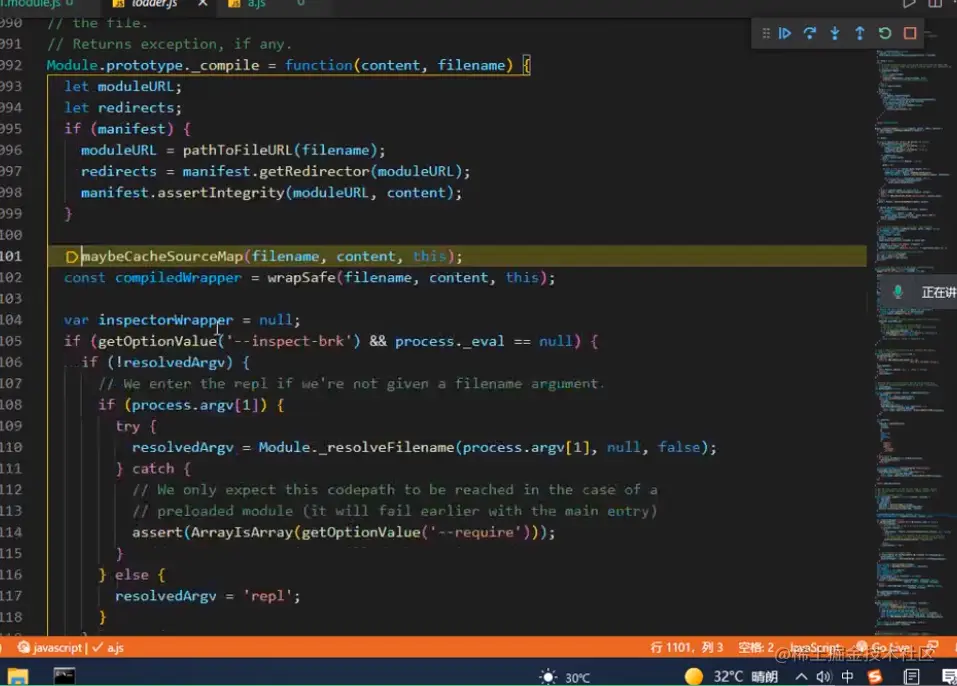This screenshot has height=686, width=957.
Task: Click 'getRedirector' method call
Action: coord(314,172)
